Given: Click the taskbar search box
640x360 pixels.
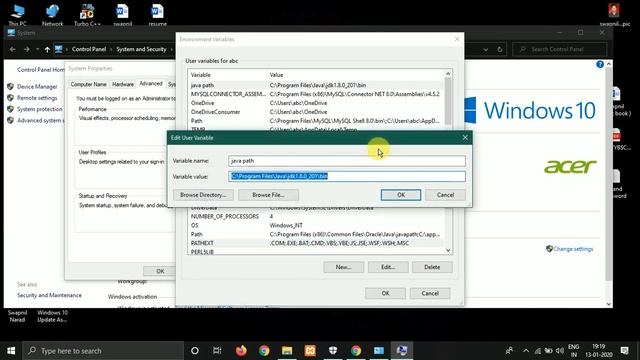Looking at the screenshot, I should coord(103,351).
